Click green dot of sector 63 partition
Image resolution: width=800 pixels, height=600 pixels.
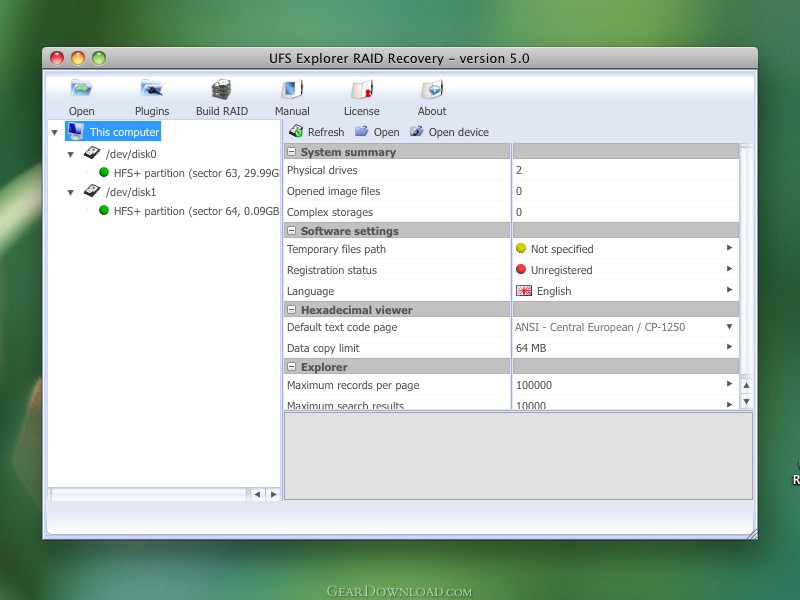tap(104, 172)
